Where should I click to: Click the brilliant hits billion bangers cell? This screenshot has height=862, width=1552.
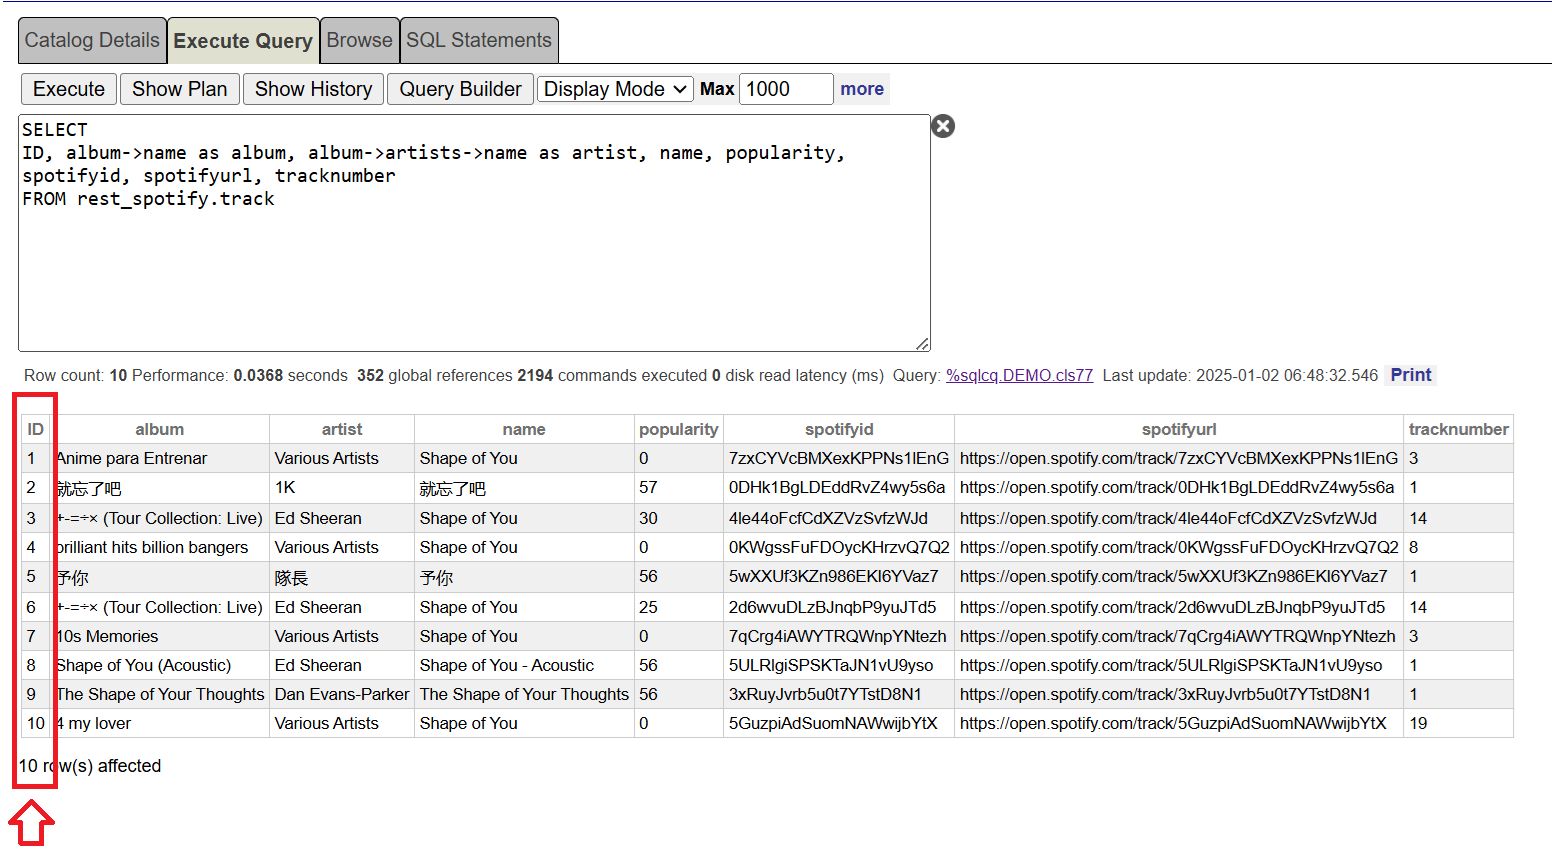pyautogui.click(x=160, y=547)
